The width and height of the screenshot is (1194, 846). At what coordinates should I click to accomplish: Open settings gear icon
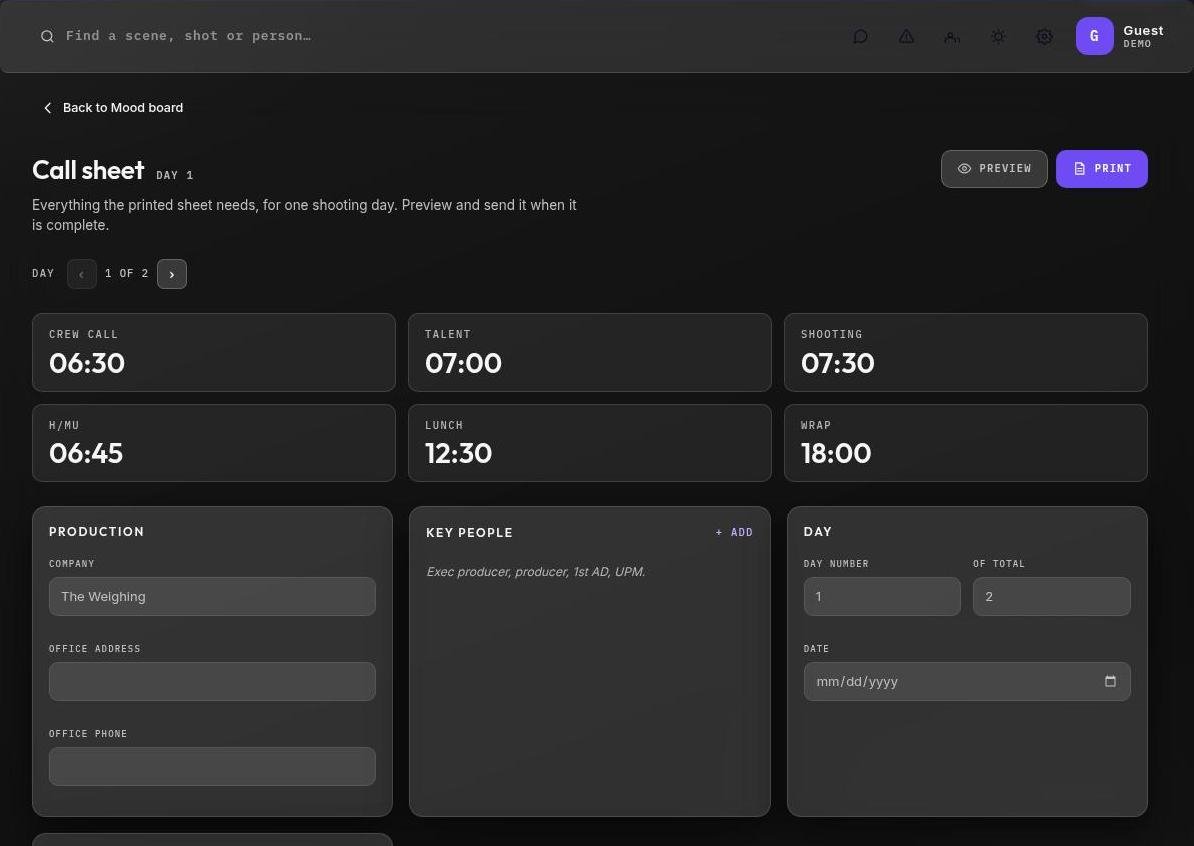tap(1045, 37)
